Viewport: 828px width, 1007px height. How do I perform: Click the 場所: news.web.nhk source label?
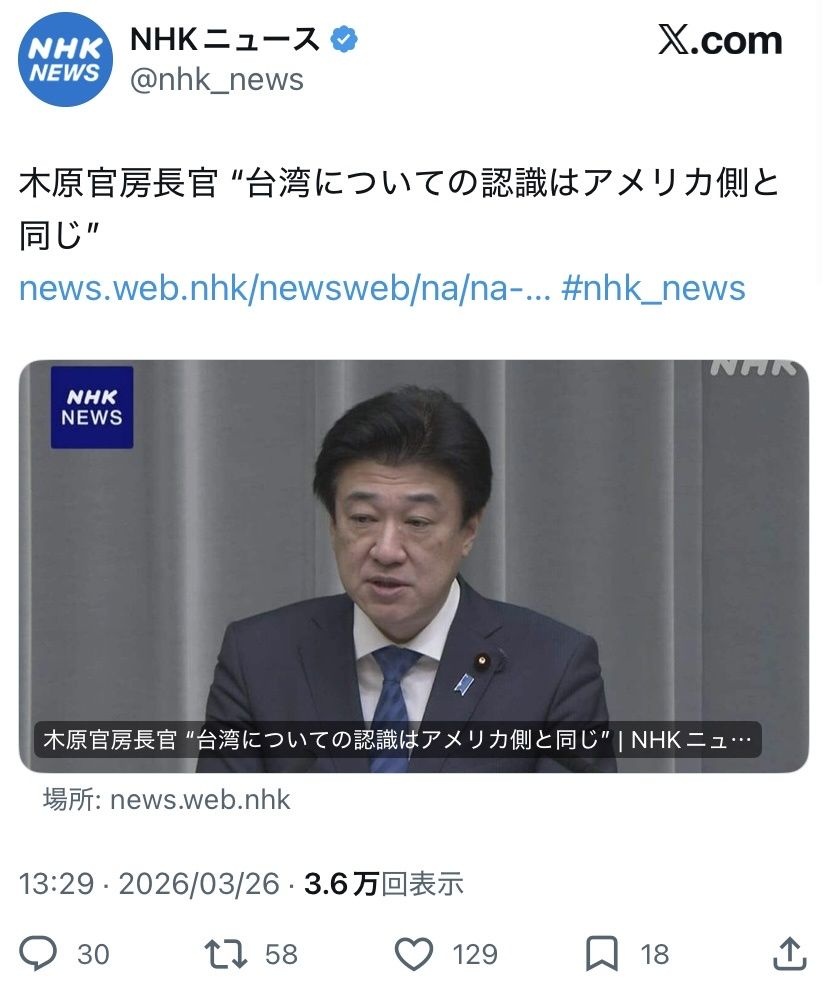166,800
